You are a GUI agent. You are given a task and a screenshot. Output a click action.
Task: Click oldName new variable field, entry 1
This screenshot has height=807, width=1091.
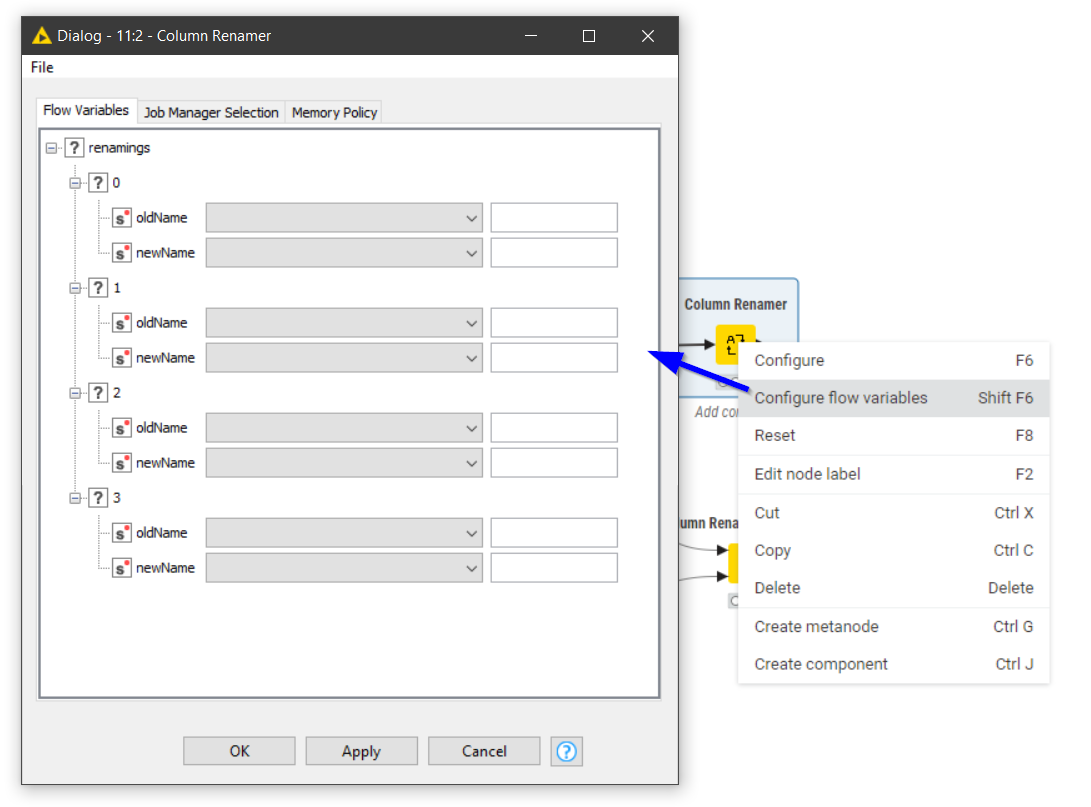click(x=554, y=323)
